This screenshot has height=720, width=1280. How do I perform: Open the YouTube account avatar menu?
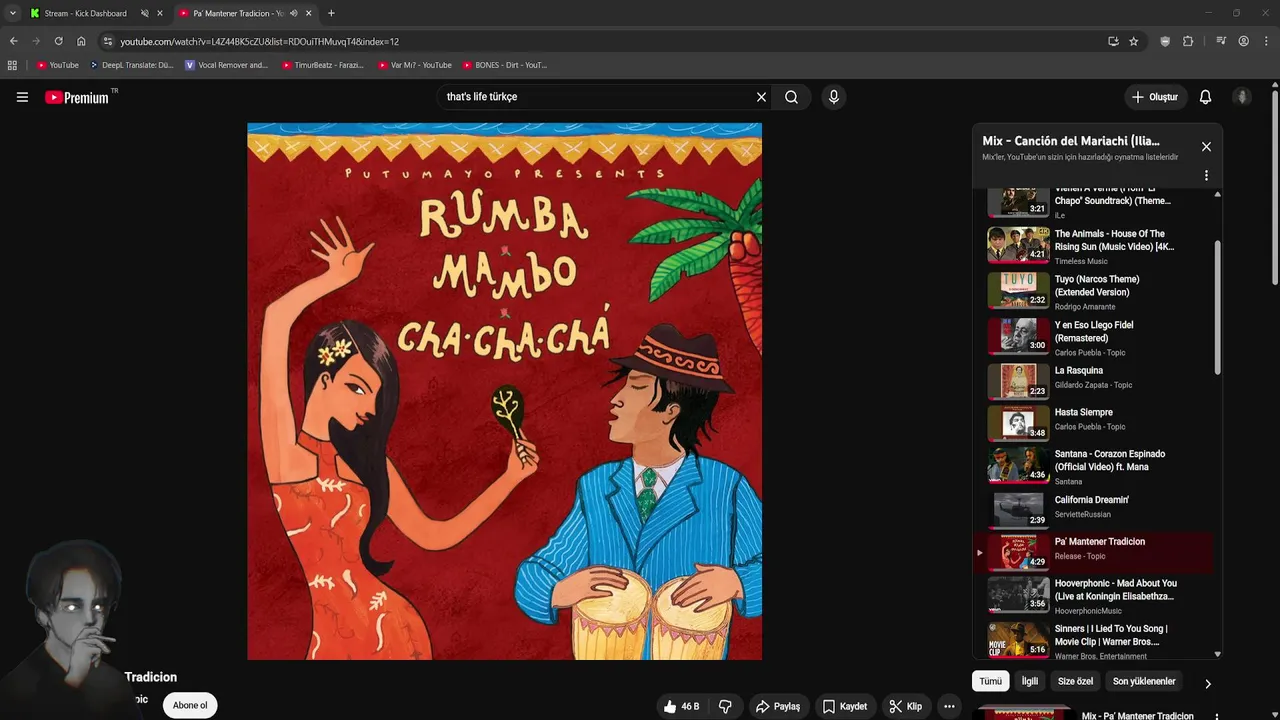1242,97
